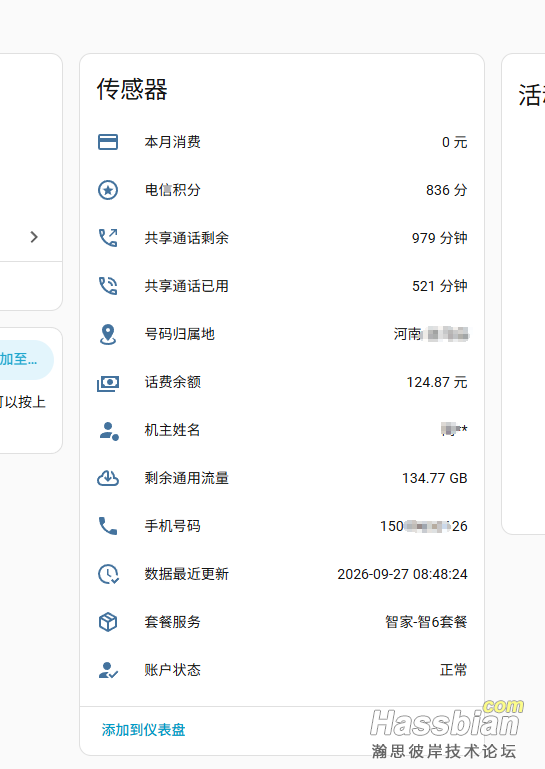The height and width of the screenshot is (769, 545).
Task: Click the 521 分钟 value
Action: pos(440,286)
